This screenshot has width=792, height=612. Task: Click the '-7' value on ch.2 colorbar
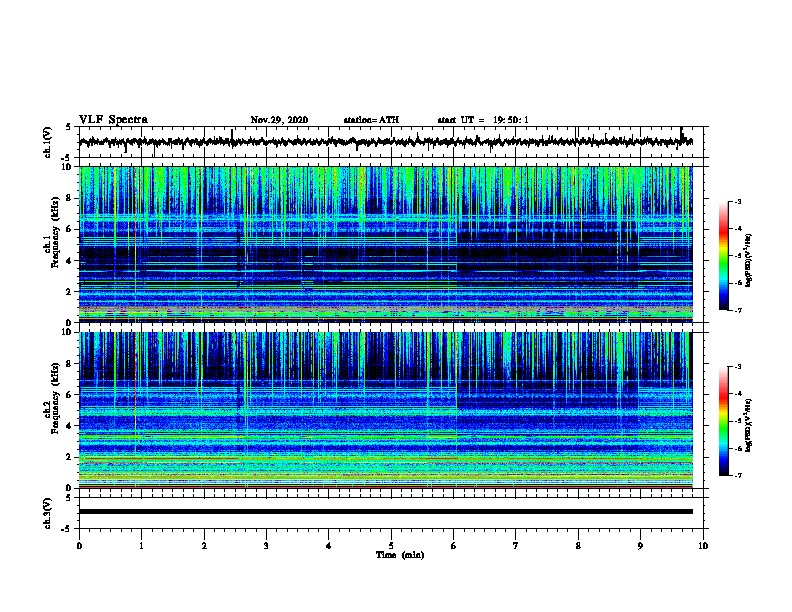[737, 475]
